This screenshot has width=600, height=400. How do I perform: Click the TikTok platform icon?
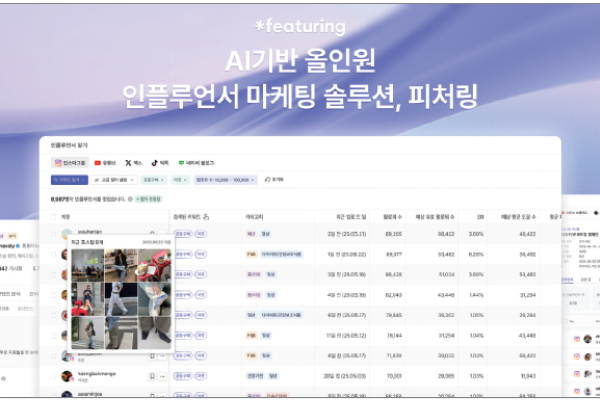click(x=160, y=162)
